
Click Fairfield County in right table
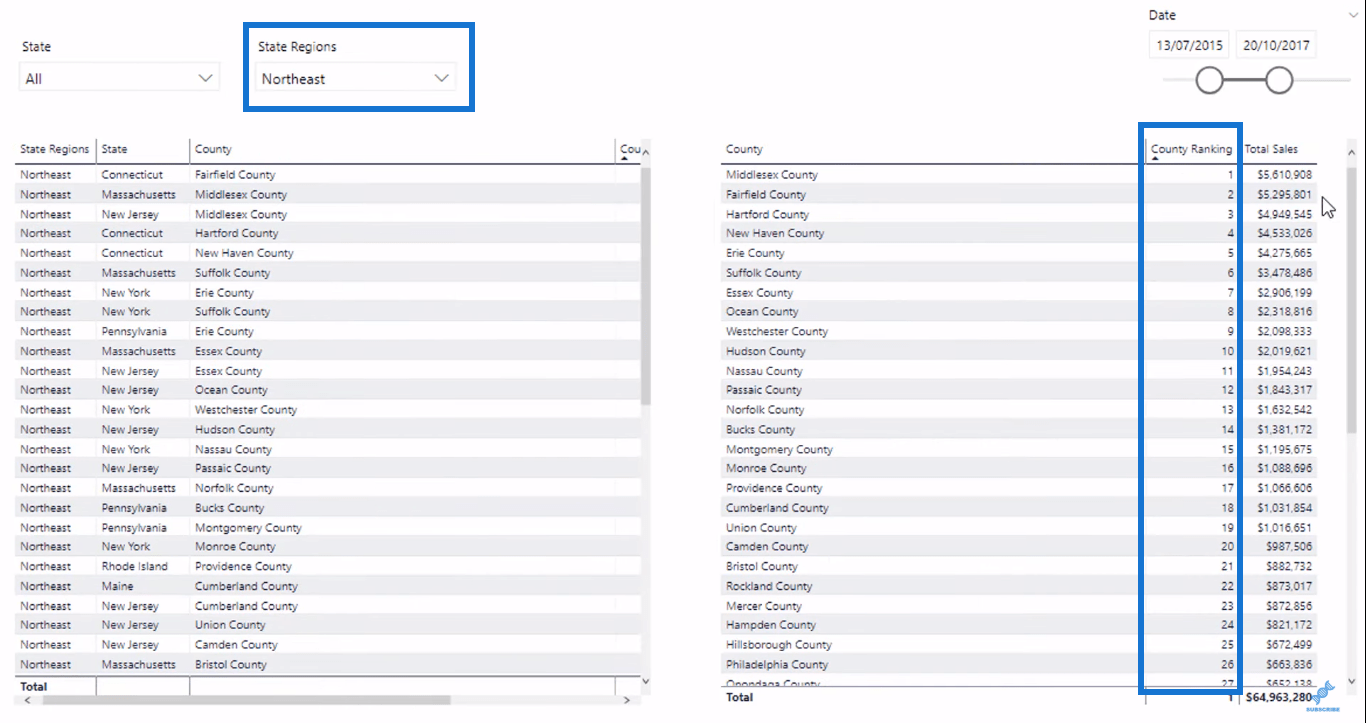766,194
